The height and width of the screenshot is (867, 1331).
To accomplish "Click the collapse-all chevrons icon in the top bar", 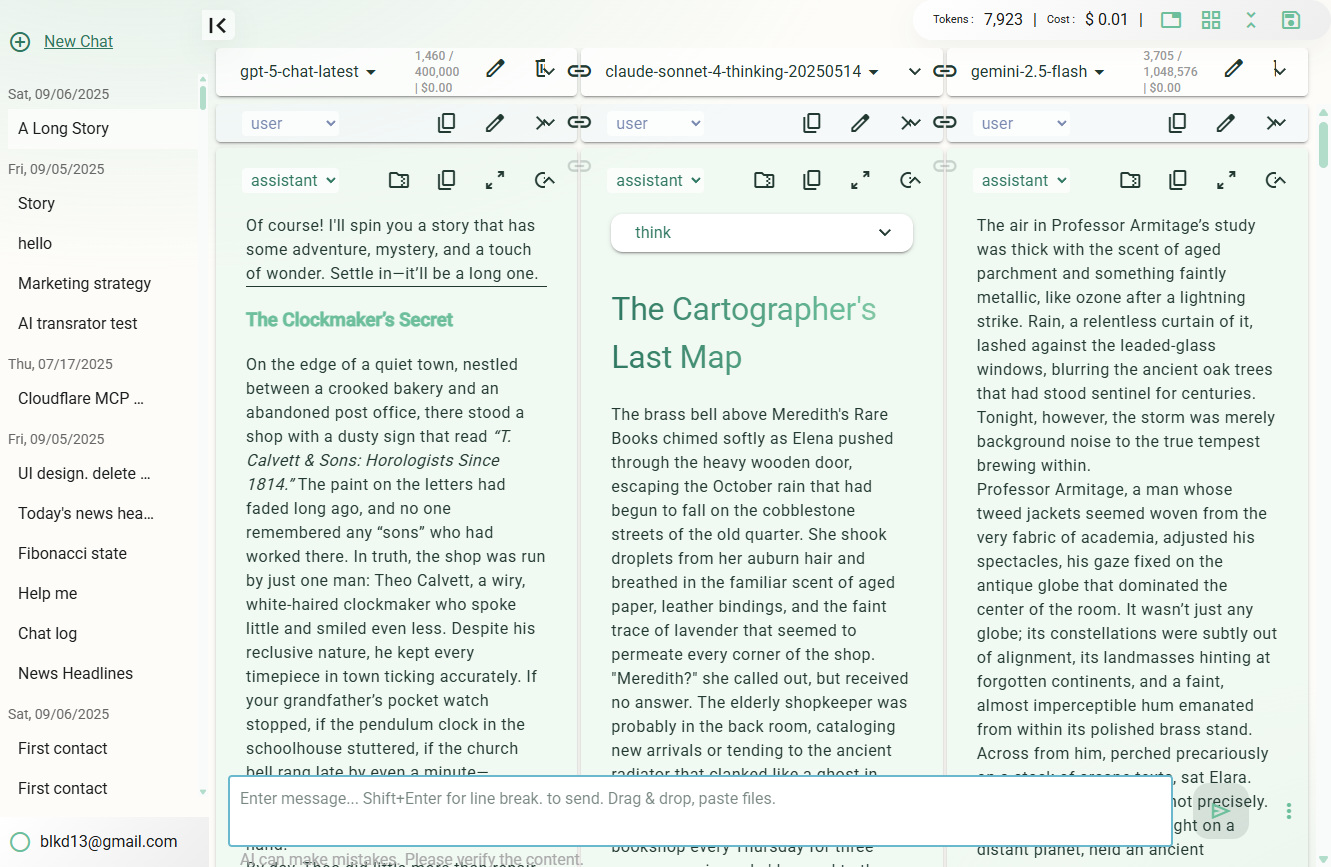I will click(1251, 20).
